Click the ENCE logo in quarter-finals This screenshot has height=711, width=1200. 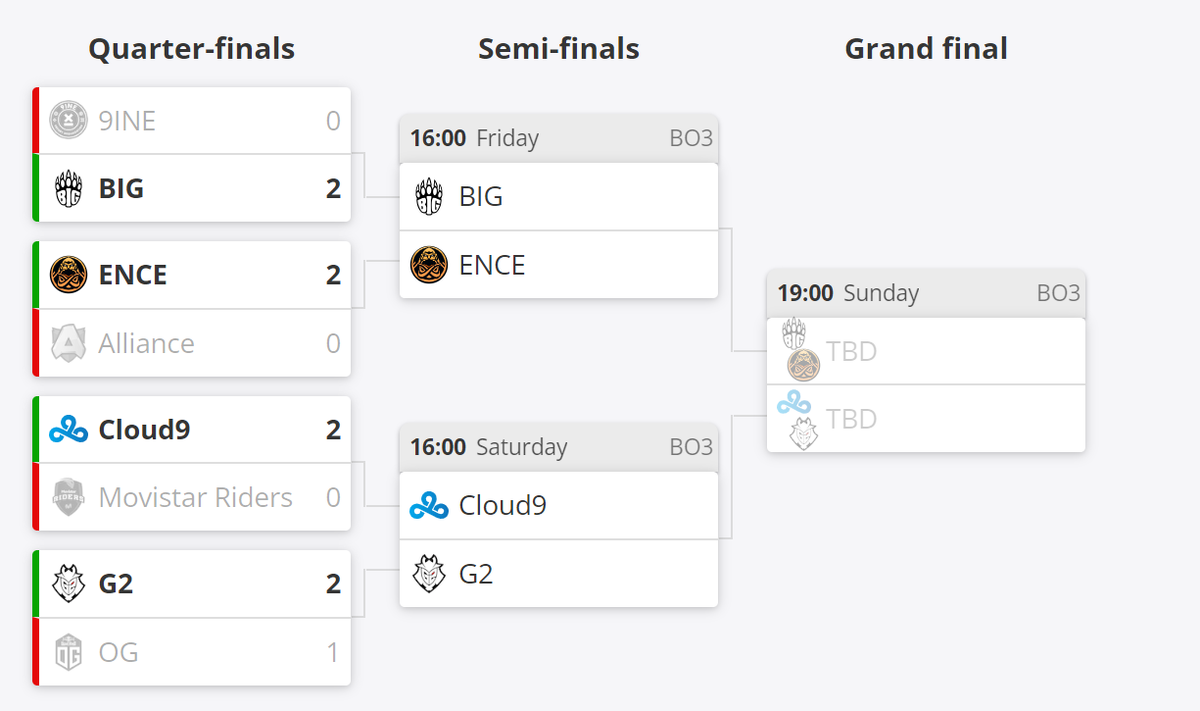(x=68, y=274)
